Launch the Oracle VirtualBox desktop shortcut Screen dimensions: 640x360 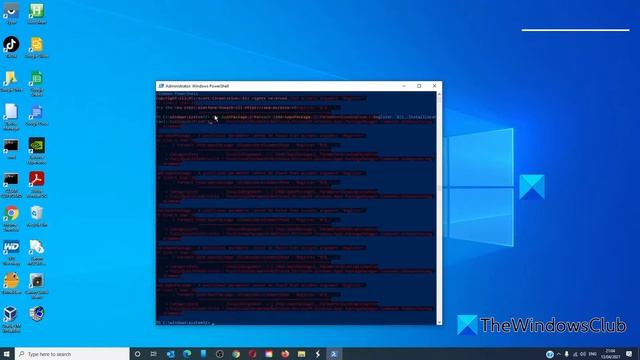[11, 314]
